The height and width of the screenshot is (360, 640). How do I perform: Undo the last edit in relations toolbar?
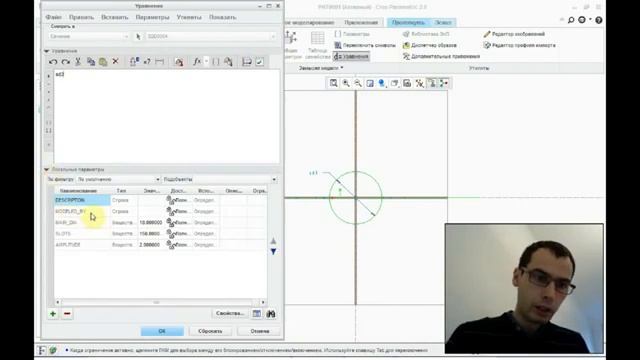point(53,62)
